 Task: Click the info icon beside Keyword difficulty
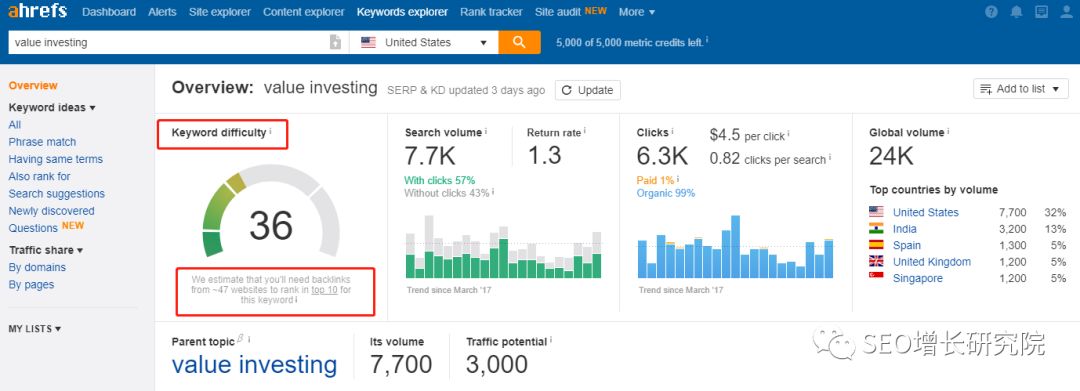pyautogui.click(x=271, y=131)
